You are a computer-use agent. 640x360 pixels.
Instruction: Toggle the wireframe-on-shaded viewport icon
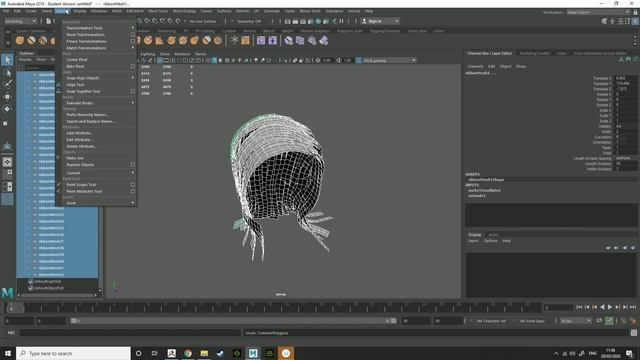214,60
